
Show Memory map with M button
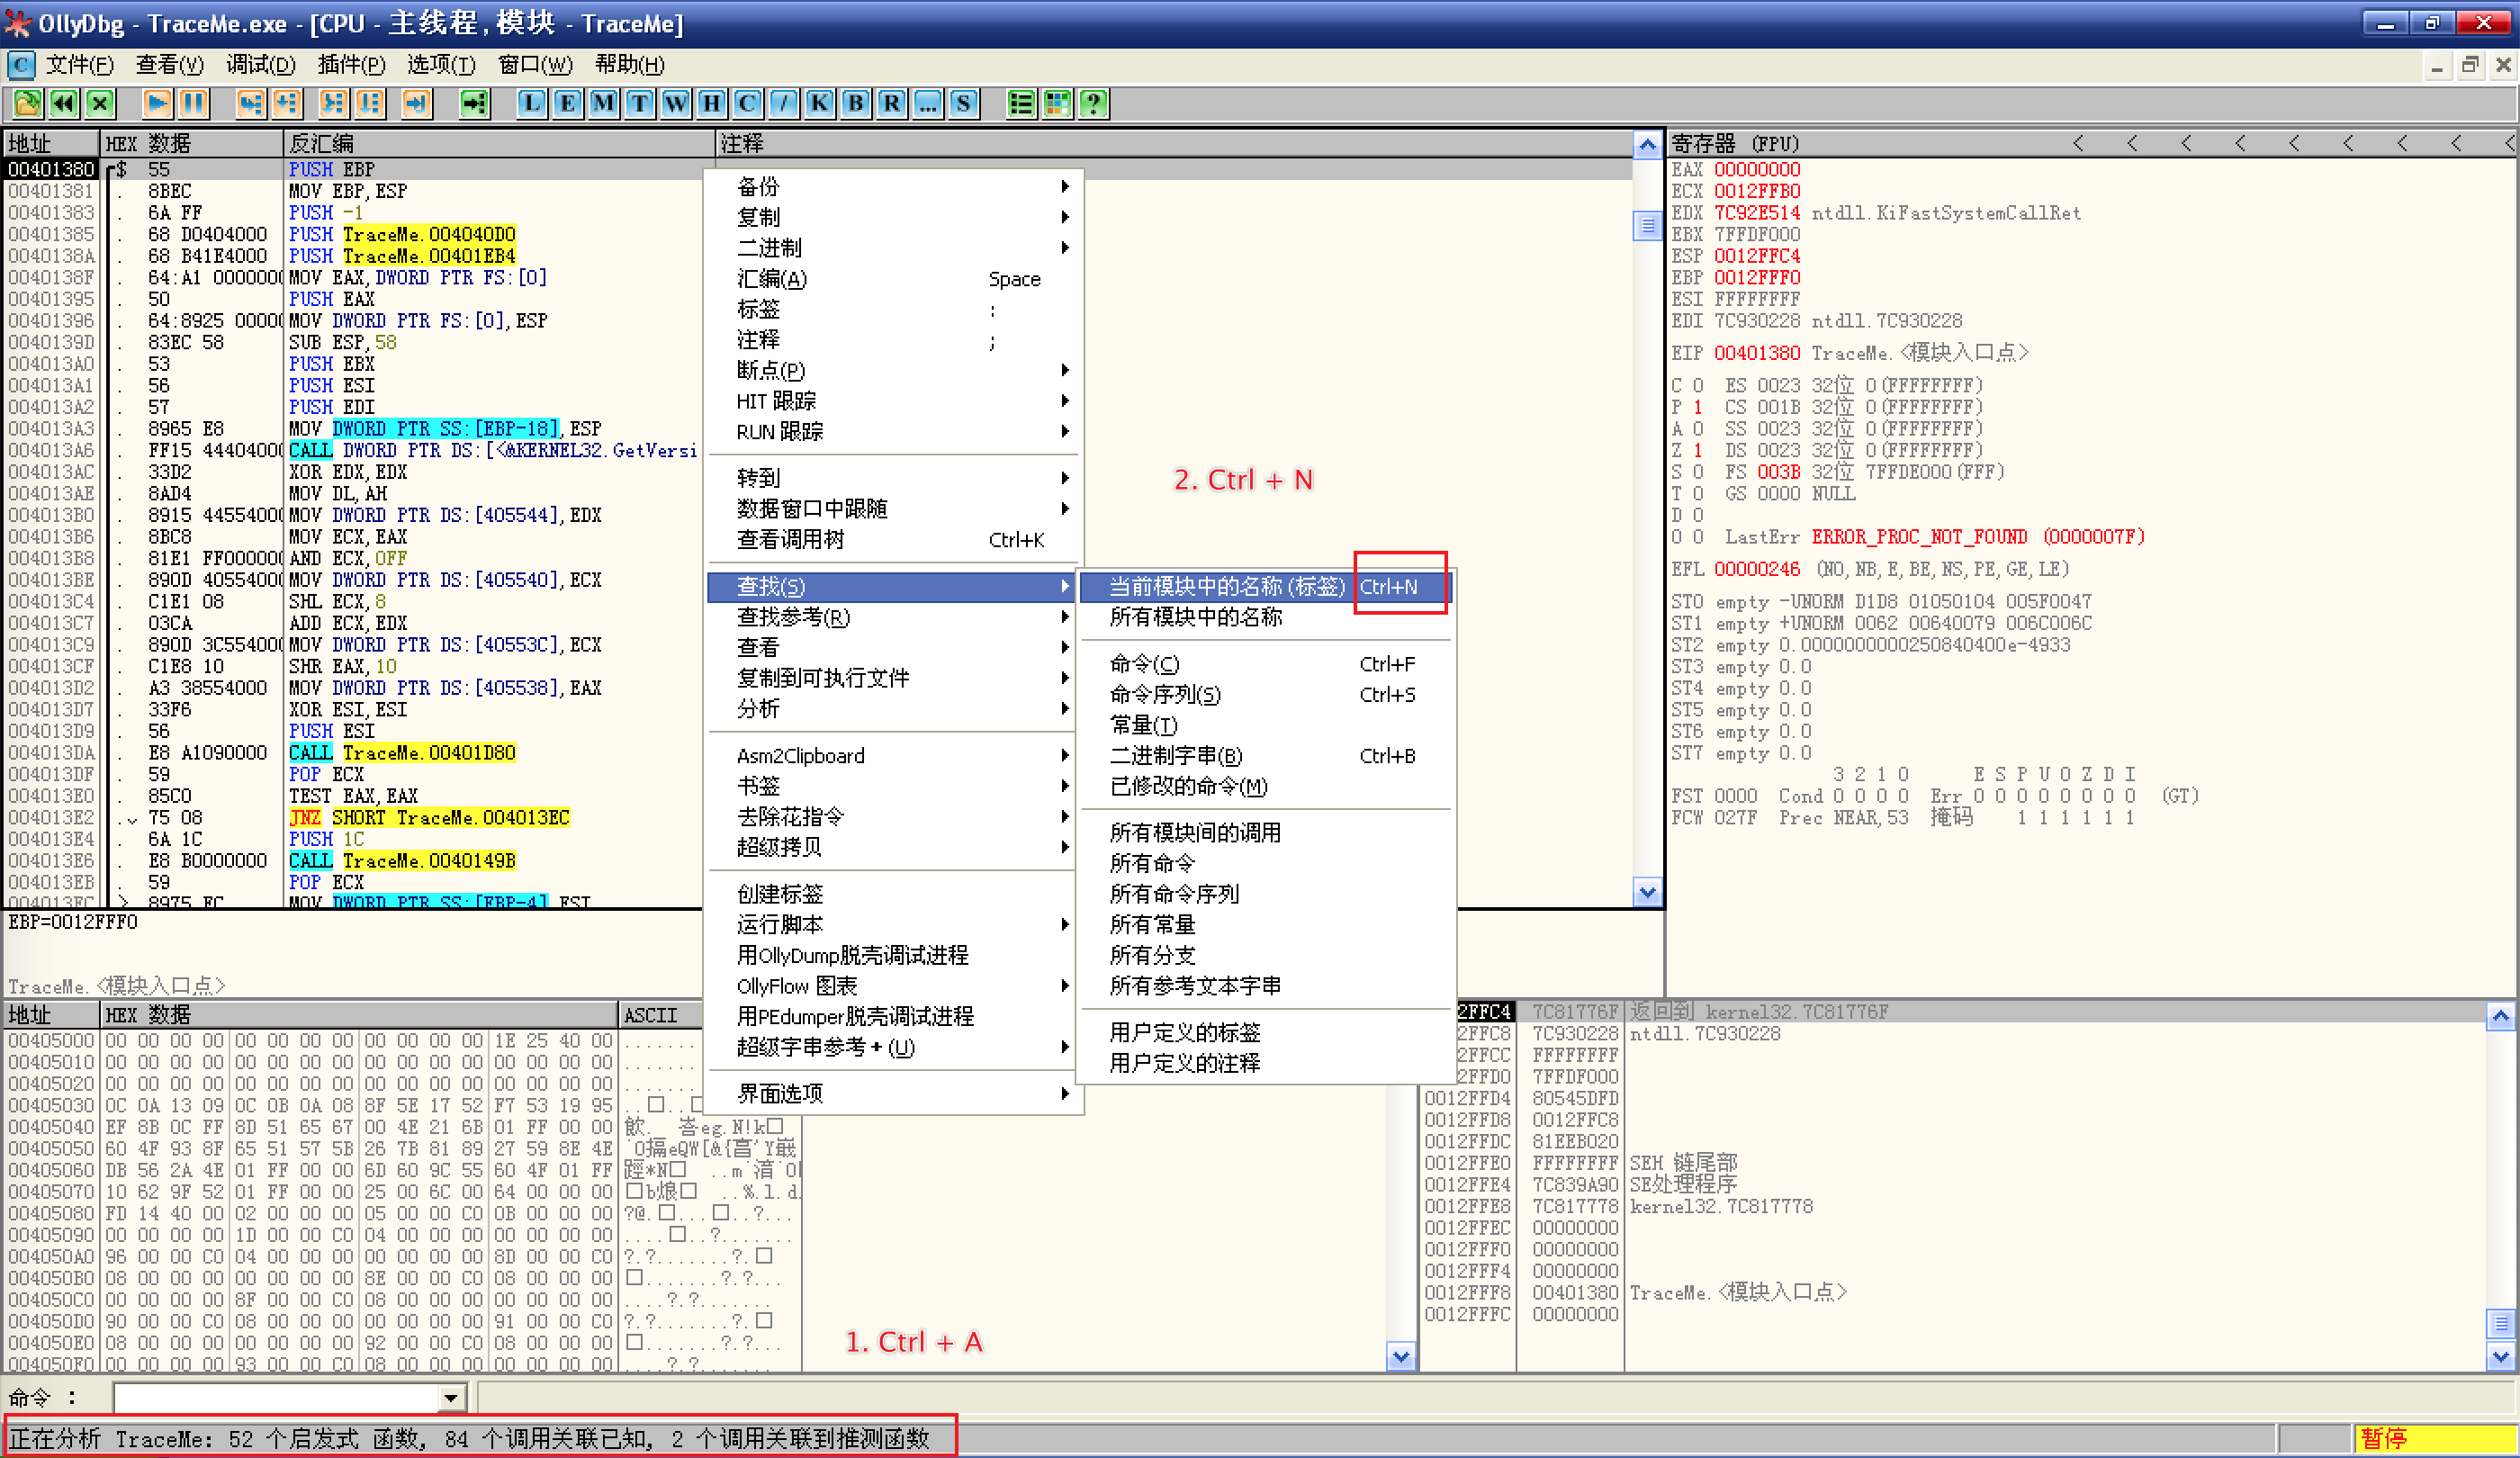[x=603, y=103]
